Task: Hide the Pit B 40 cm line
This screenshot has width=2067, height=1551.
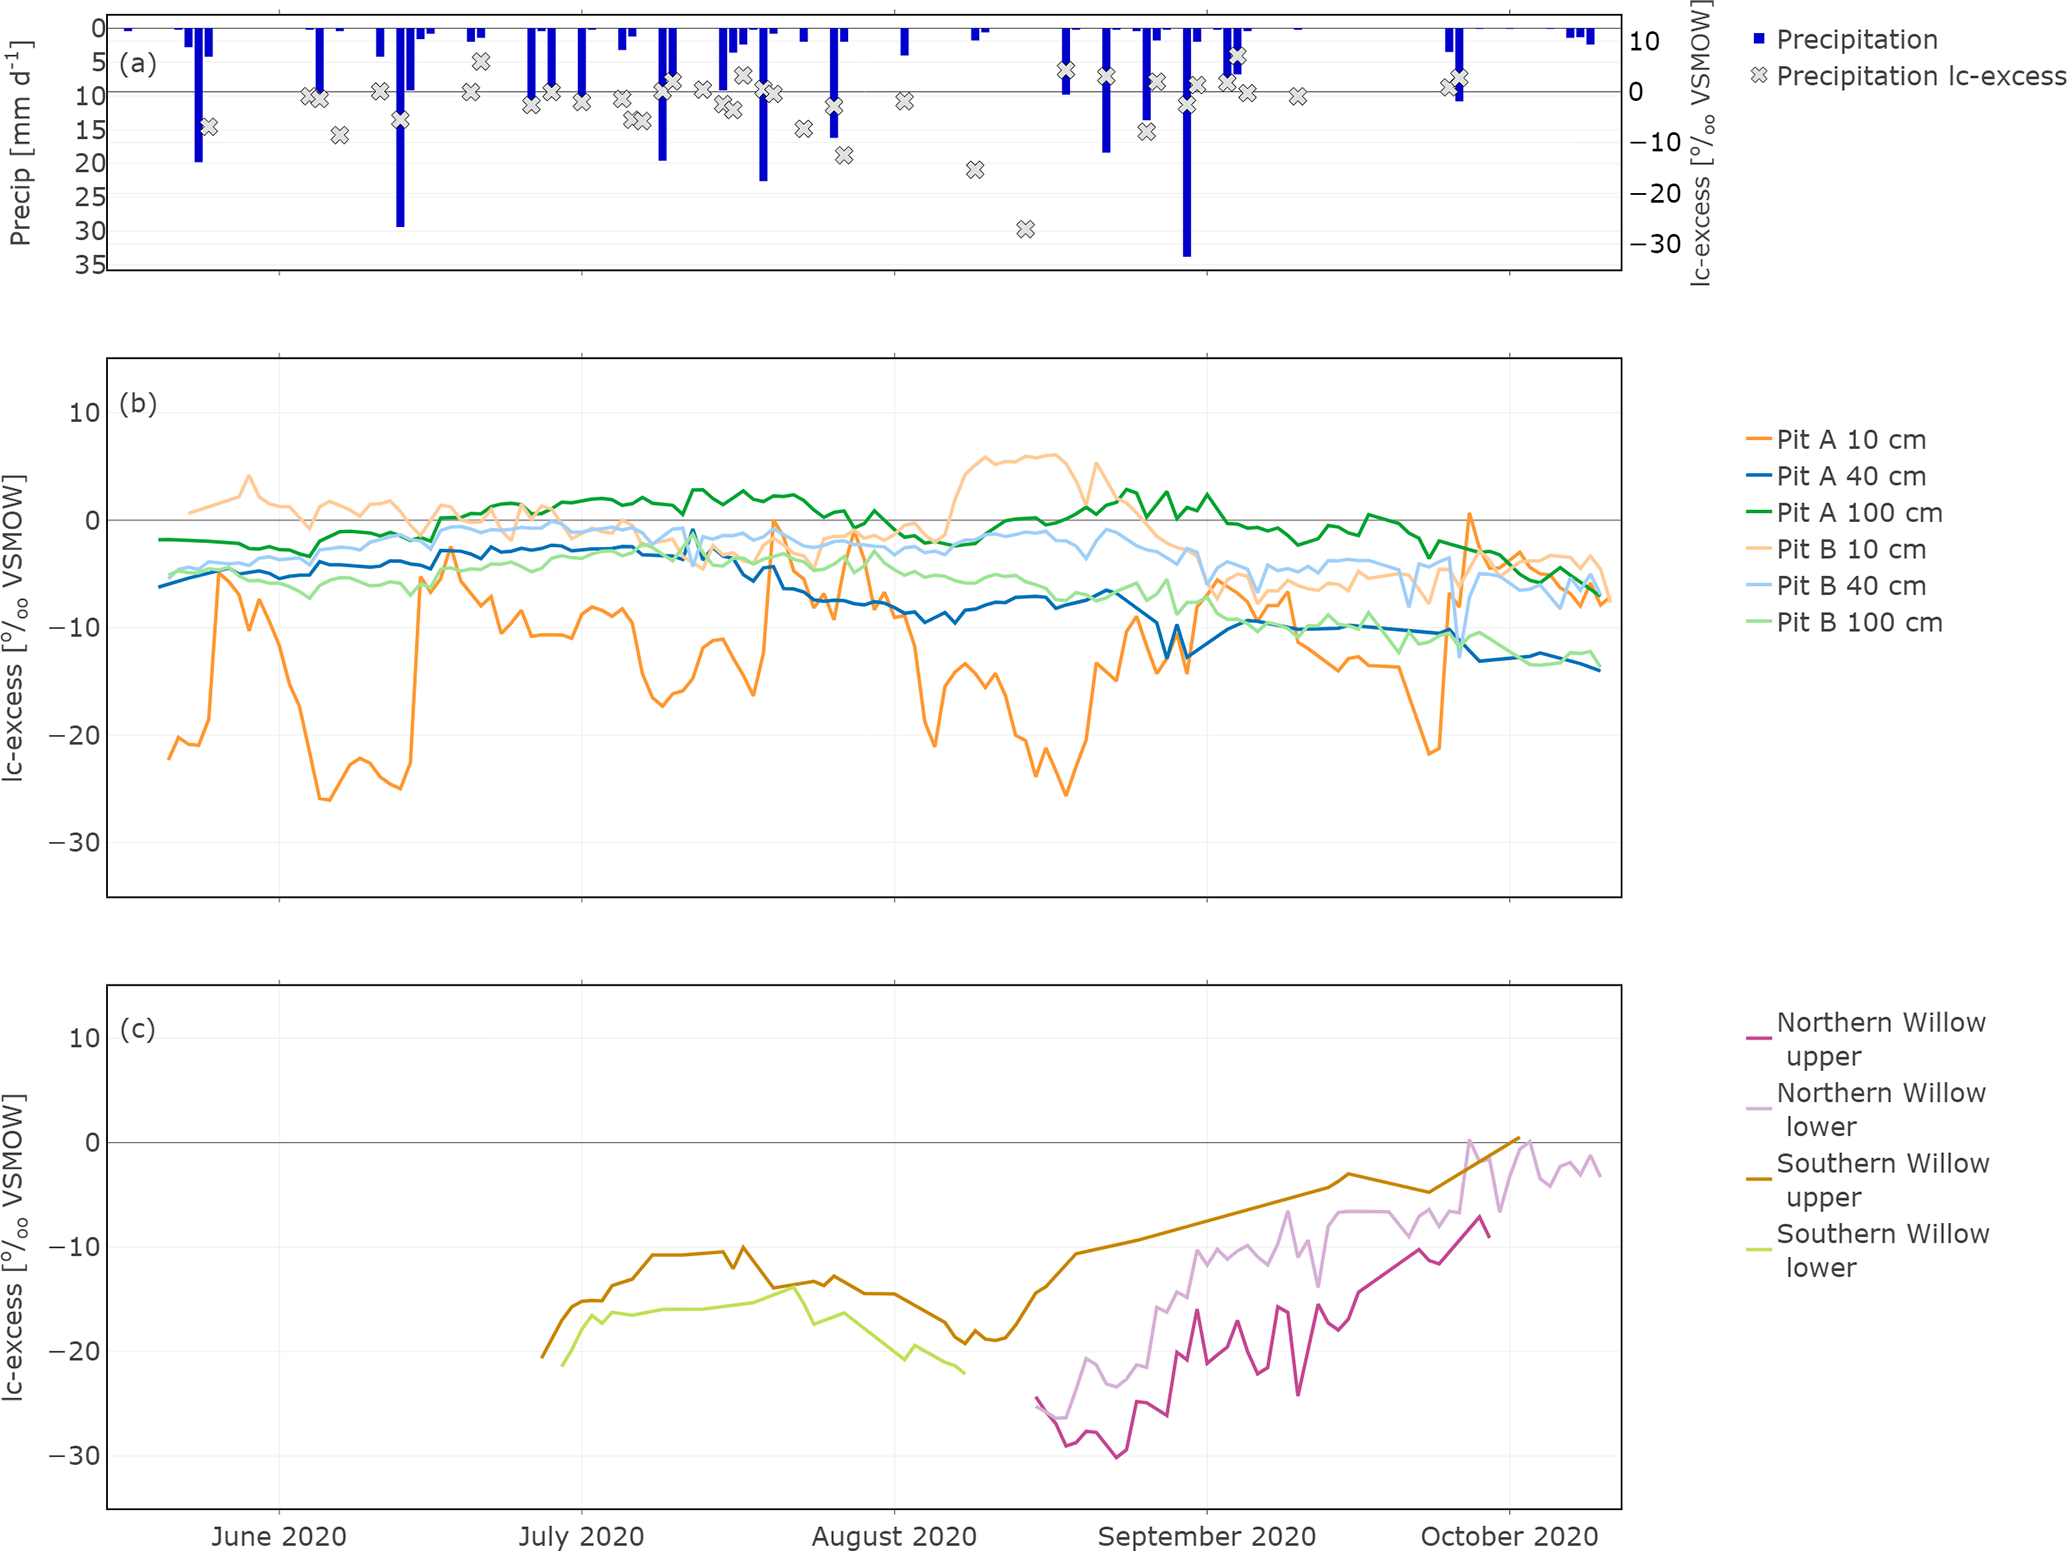Action: pos(1850,585)
